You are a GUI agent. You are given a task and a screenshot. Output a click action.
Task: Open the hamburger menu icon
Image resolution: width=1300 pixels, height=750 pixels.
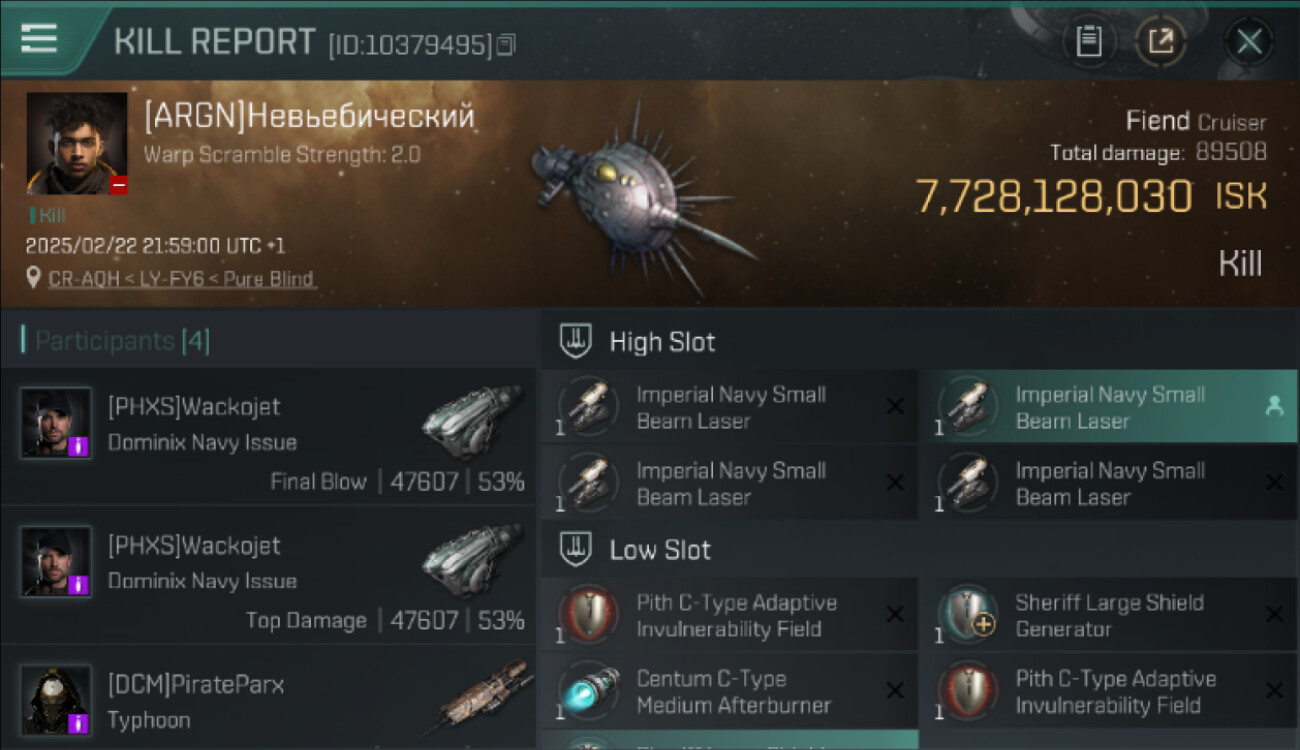(38, 38)
